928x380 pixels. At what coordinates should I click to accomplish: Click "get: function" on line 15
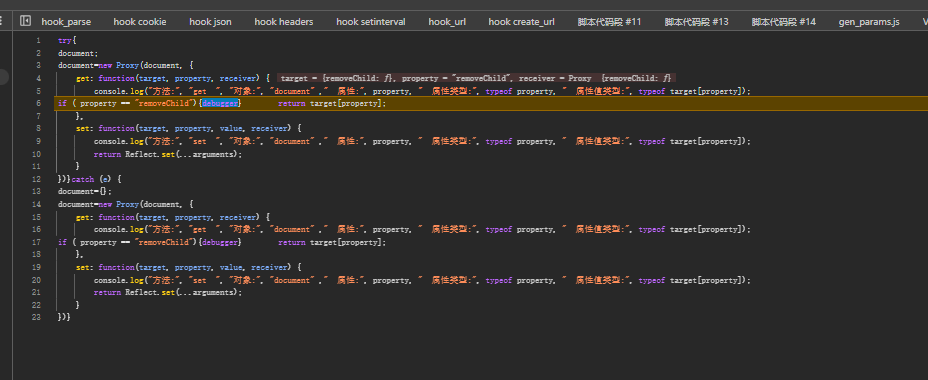point(106,217)
